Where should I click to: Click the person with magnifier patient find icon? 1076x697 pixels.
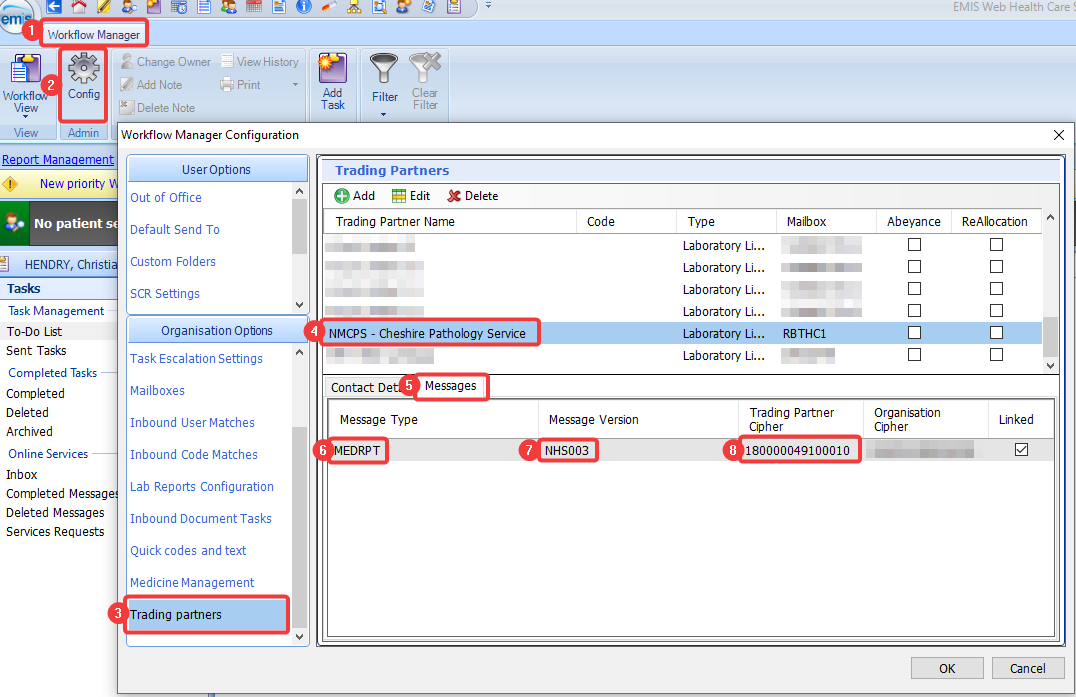129,7
